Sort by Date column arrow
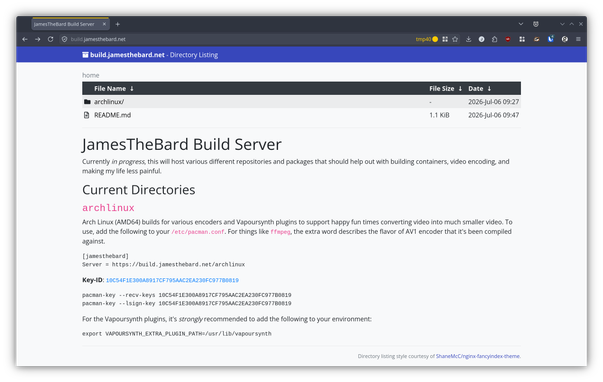This screenshot has height=382, width=603. point(489,89)
